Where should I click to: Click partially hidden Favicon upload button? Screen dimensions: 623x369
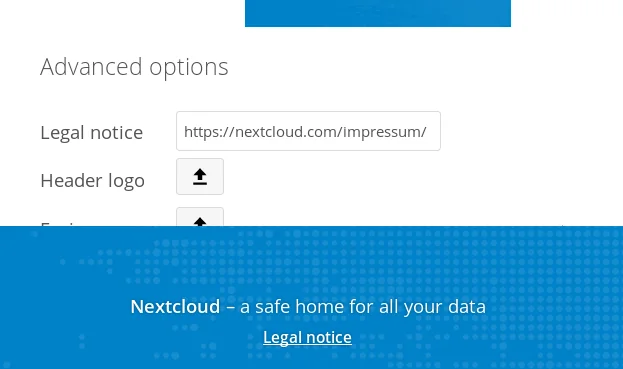200,217
